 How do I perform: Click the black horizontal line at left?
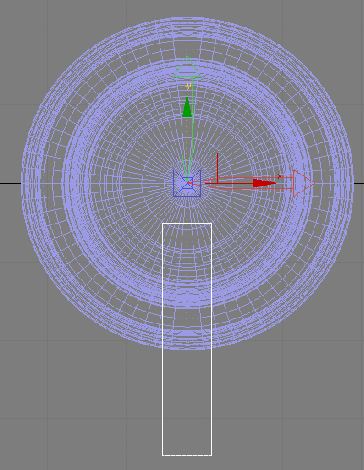10,183
